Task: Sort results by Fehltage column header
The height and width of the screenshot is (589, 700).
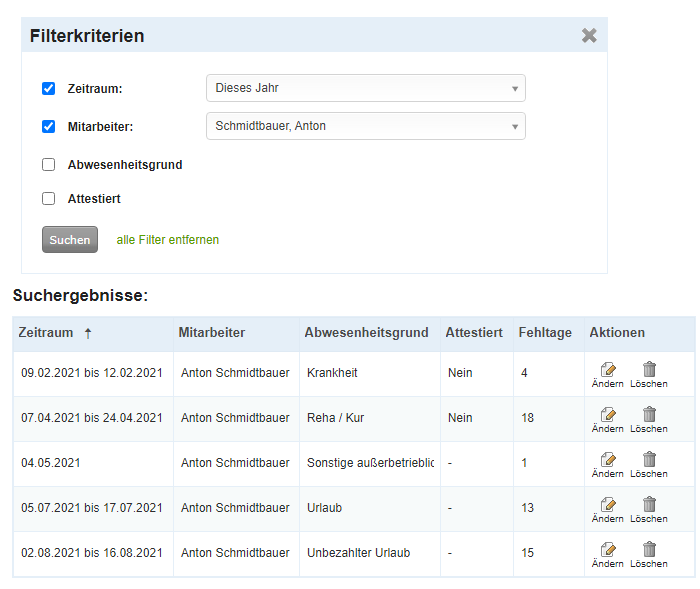Action: [x=545, y=333]
